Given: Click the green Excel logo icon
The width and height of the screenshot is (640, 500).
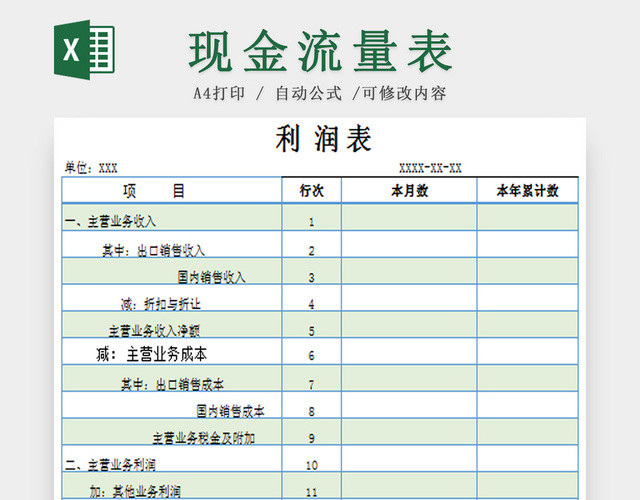Looking at the screenshot, I should pyautogui.click(x=84, y=49).
